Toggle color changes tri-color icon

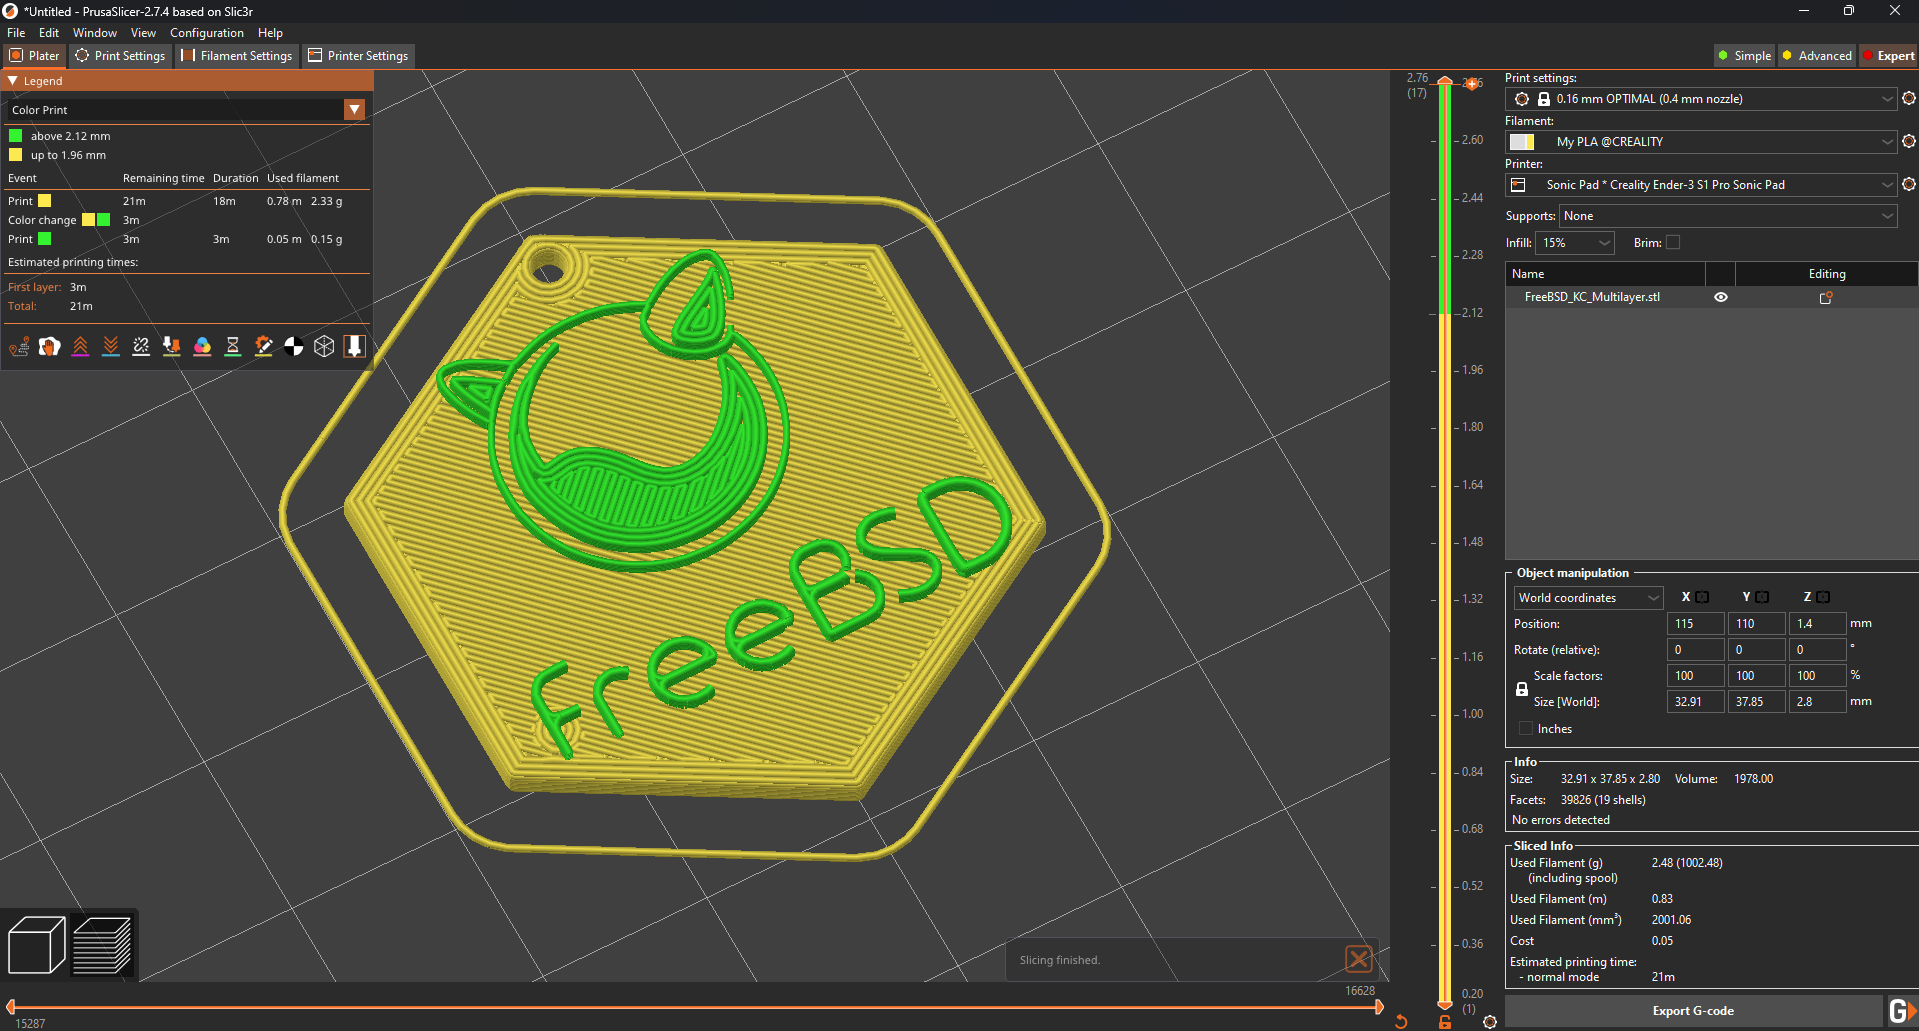pos(202,346)
